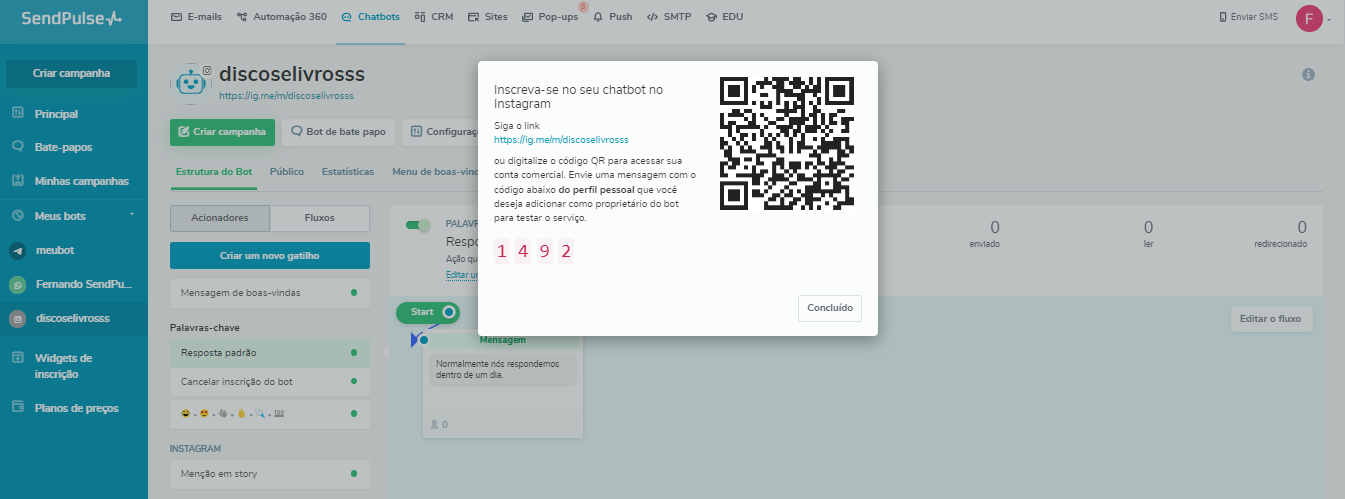Open the SMTP section
Screen dimensions: 1345x499
pyautogui.click(x=669, y=17)
